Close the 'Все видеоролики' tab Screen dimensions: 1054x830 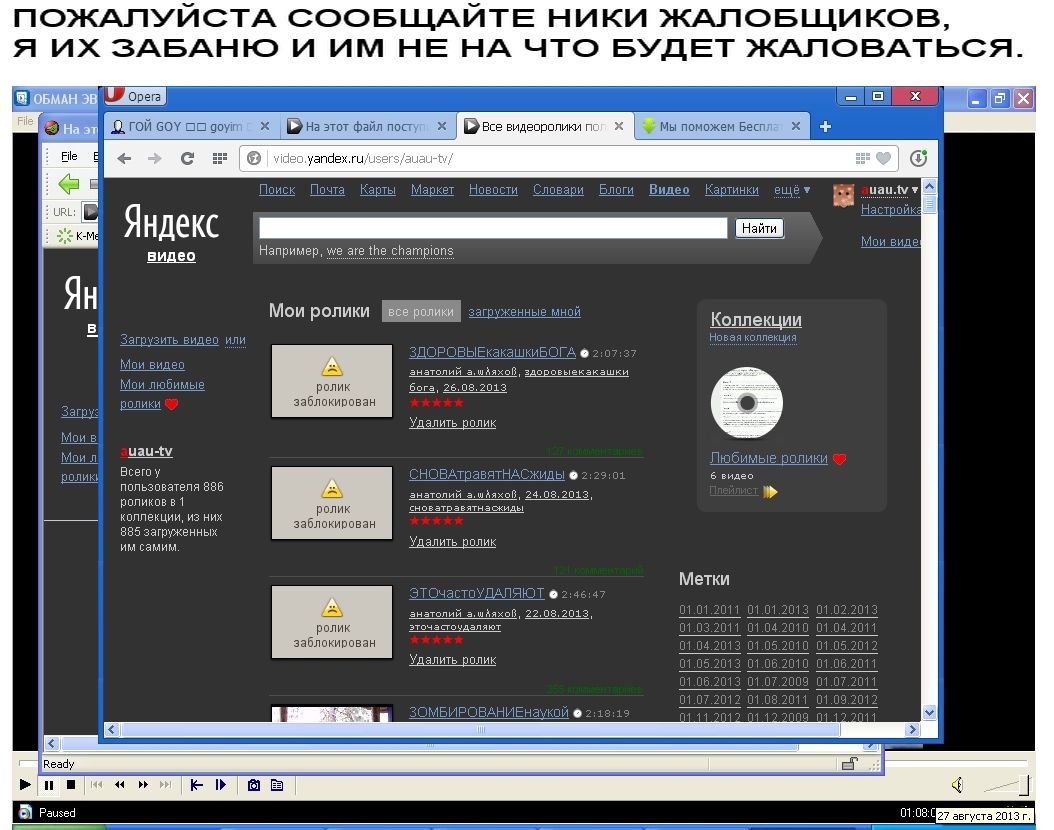618,126
